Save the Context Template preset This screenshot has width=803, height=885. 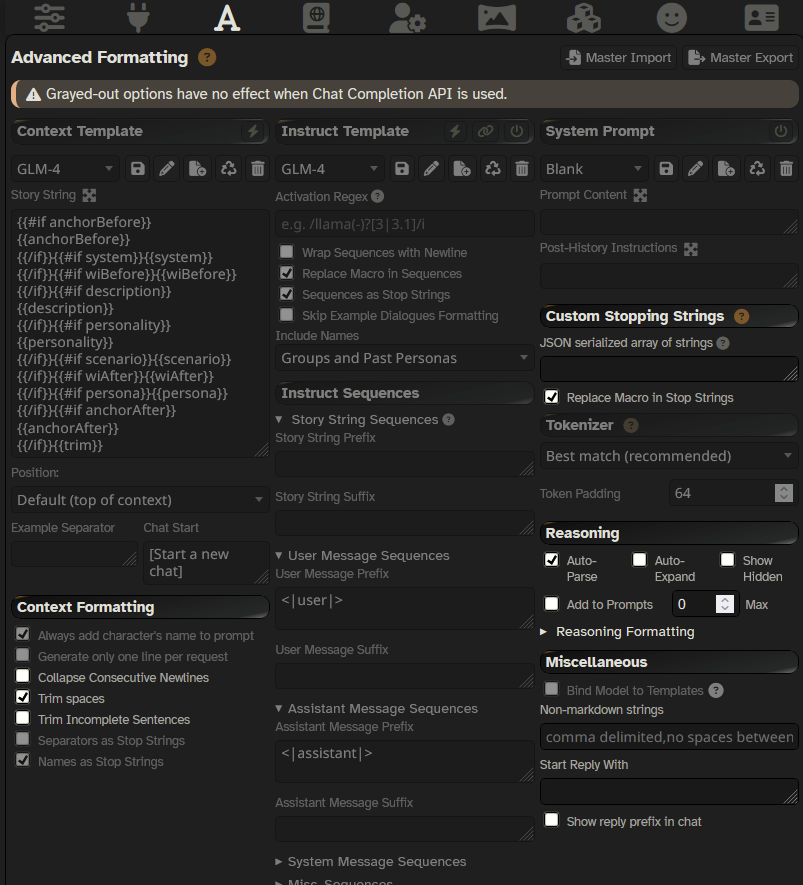point(138,169)
